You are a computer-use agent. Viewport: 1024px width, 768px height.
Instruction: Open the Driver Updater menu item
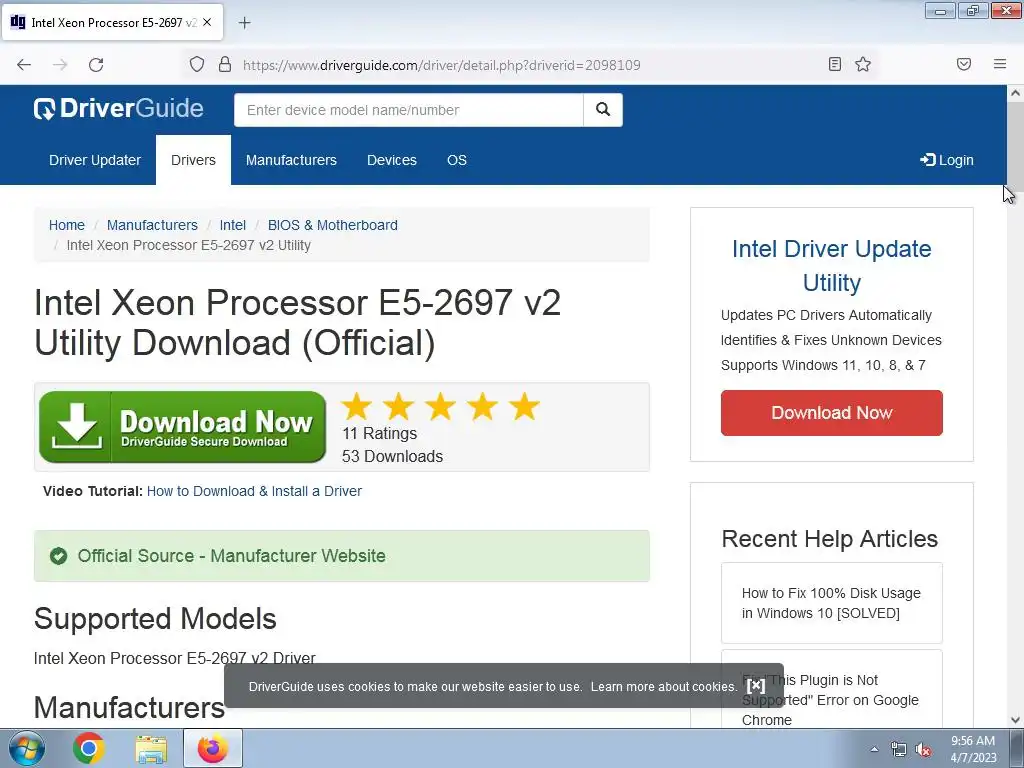(95, 160)
